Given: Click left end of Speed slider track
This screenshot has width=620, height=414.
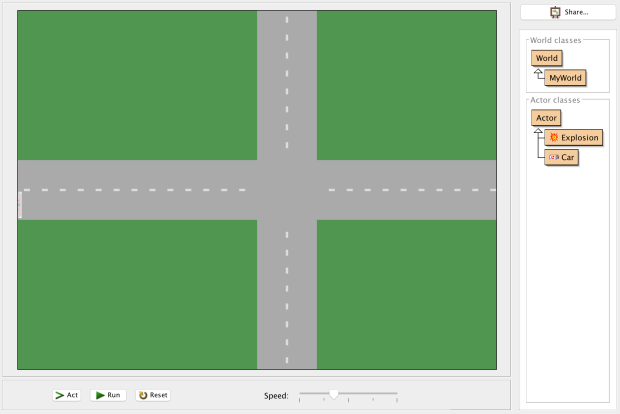Looking at the screenshot, I should (x=301, y=394).
